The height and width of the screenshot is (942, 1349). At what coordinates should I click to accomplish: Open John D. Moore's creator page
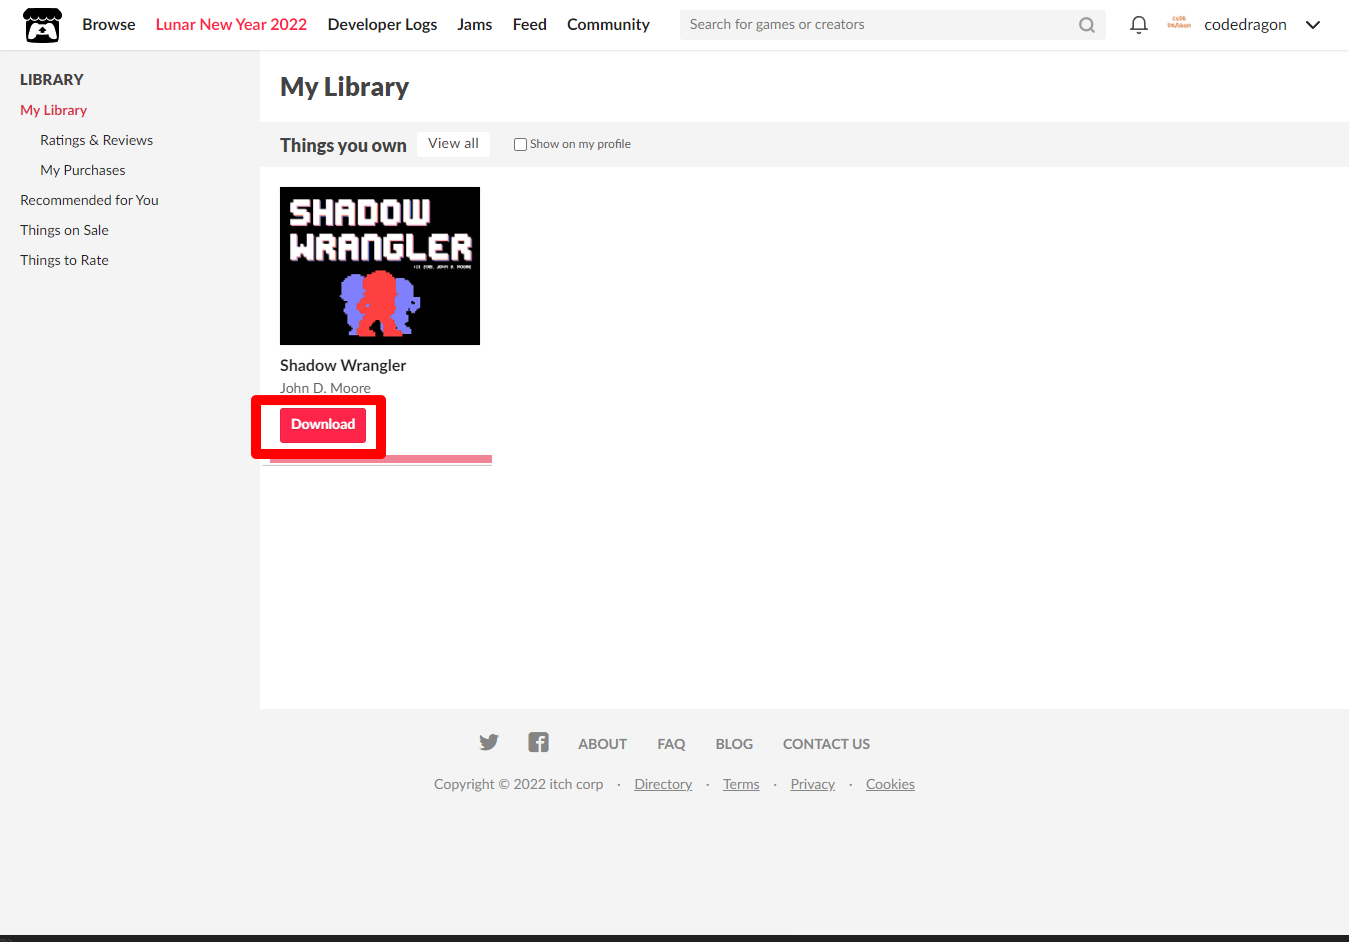coord(325,388)
